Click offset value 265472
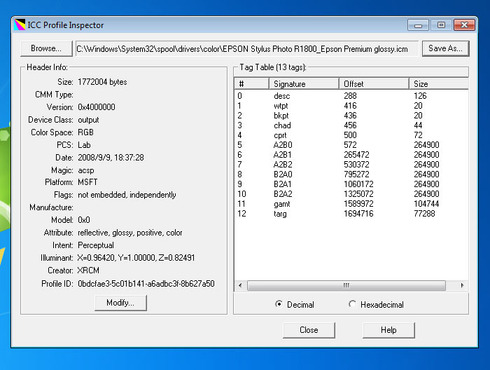Screen dimensions: 490x370 [x=356, y=155]
